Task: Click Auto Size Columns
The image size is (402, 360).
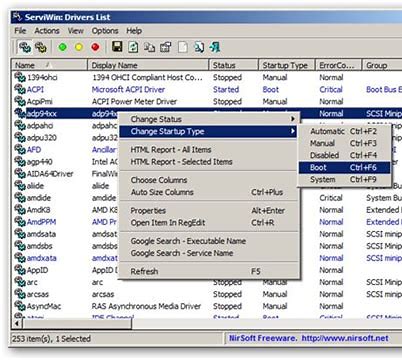Action: (209, 192)
